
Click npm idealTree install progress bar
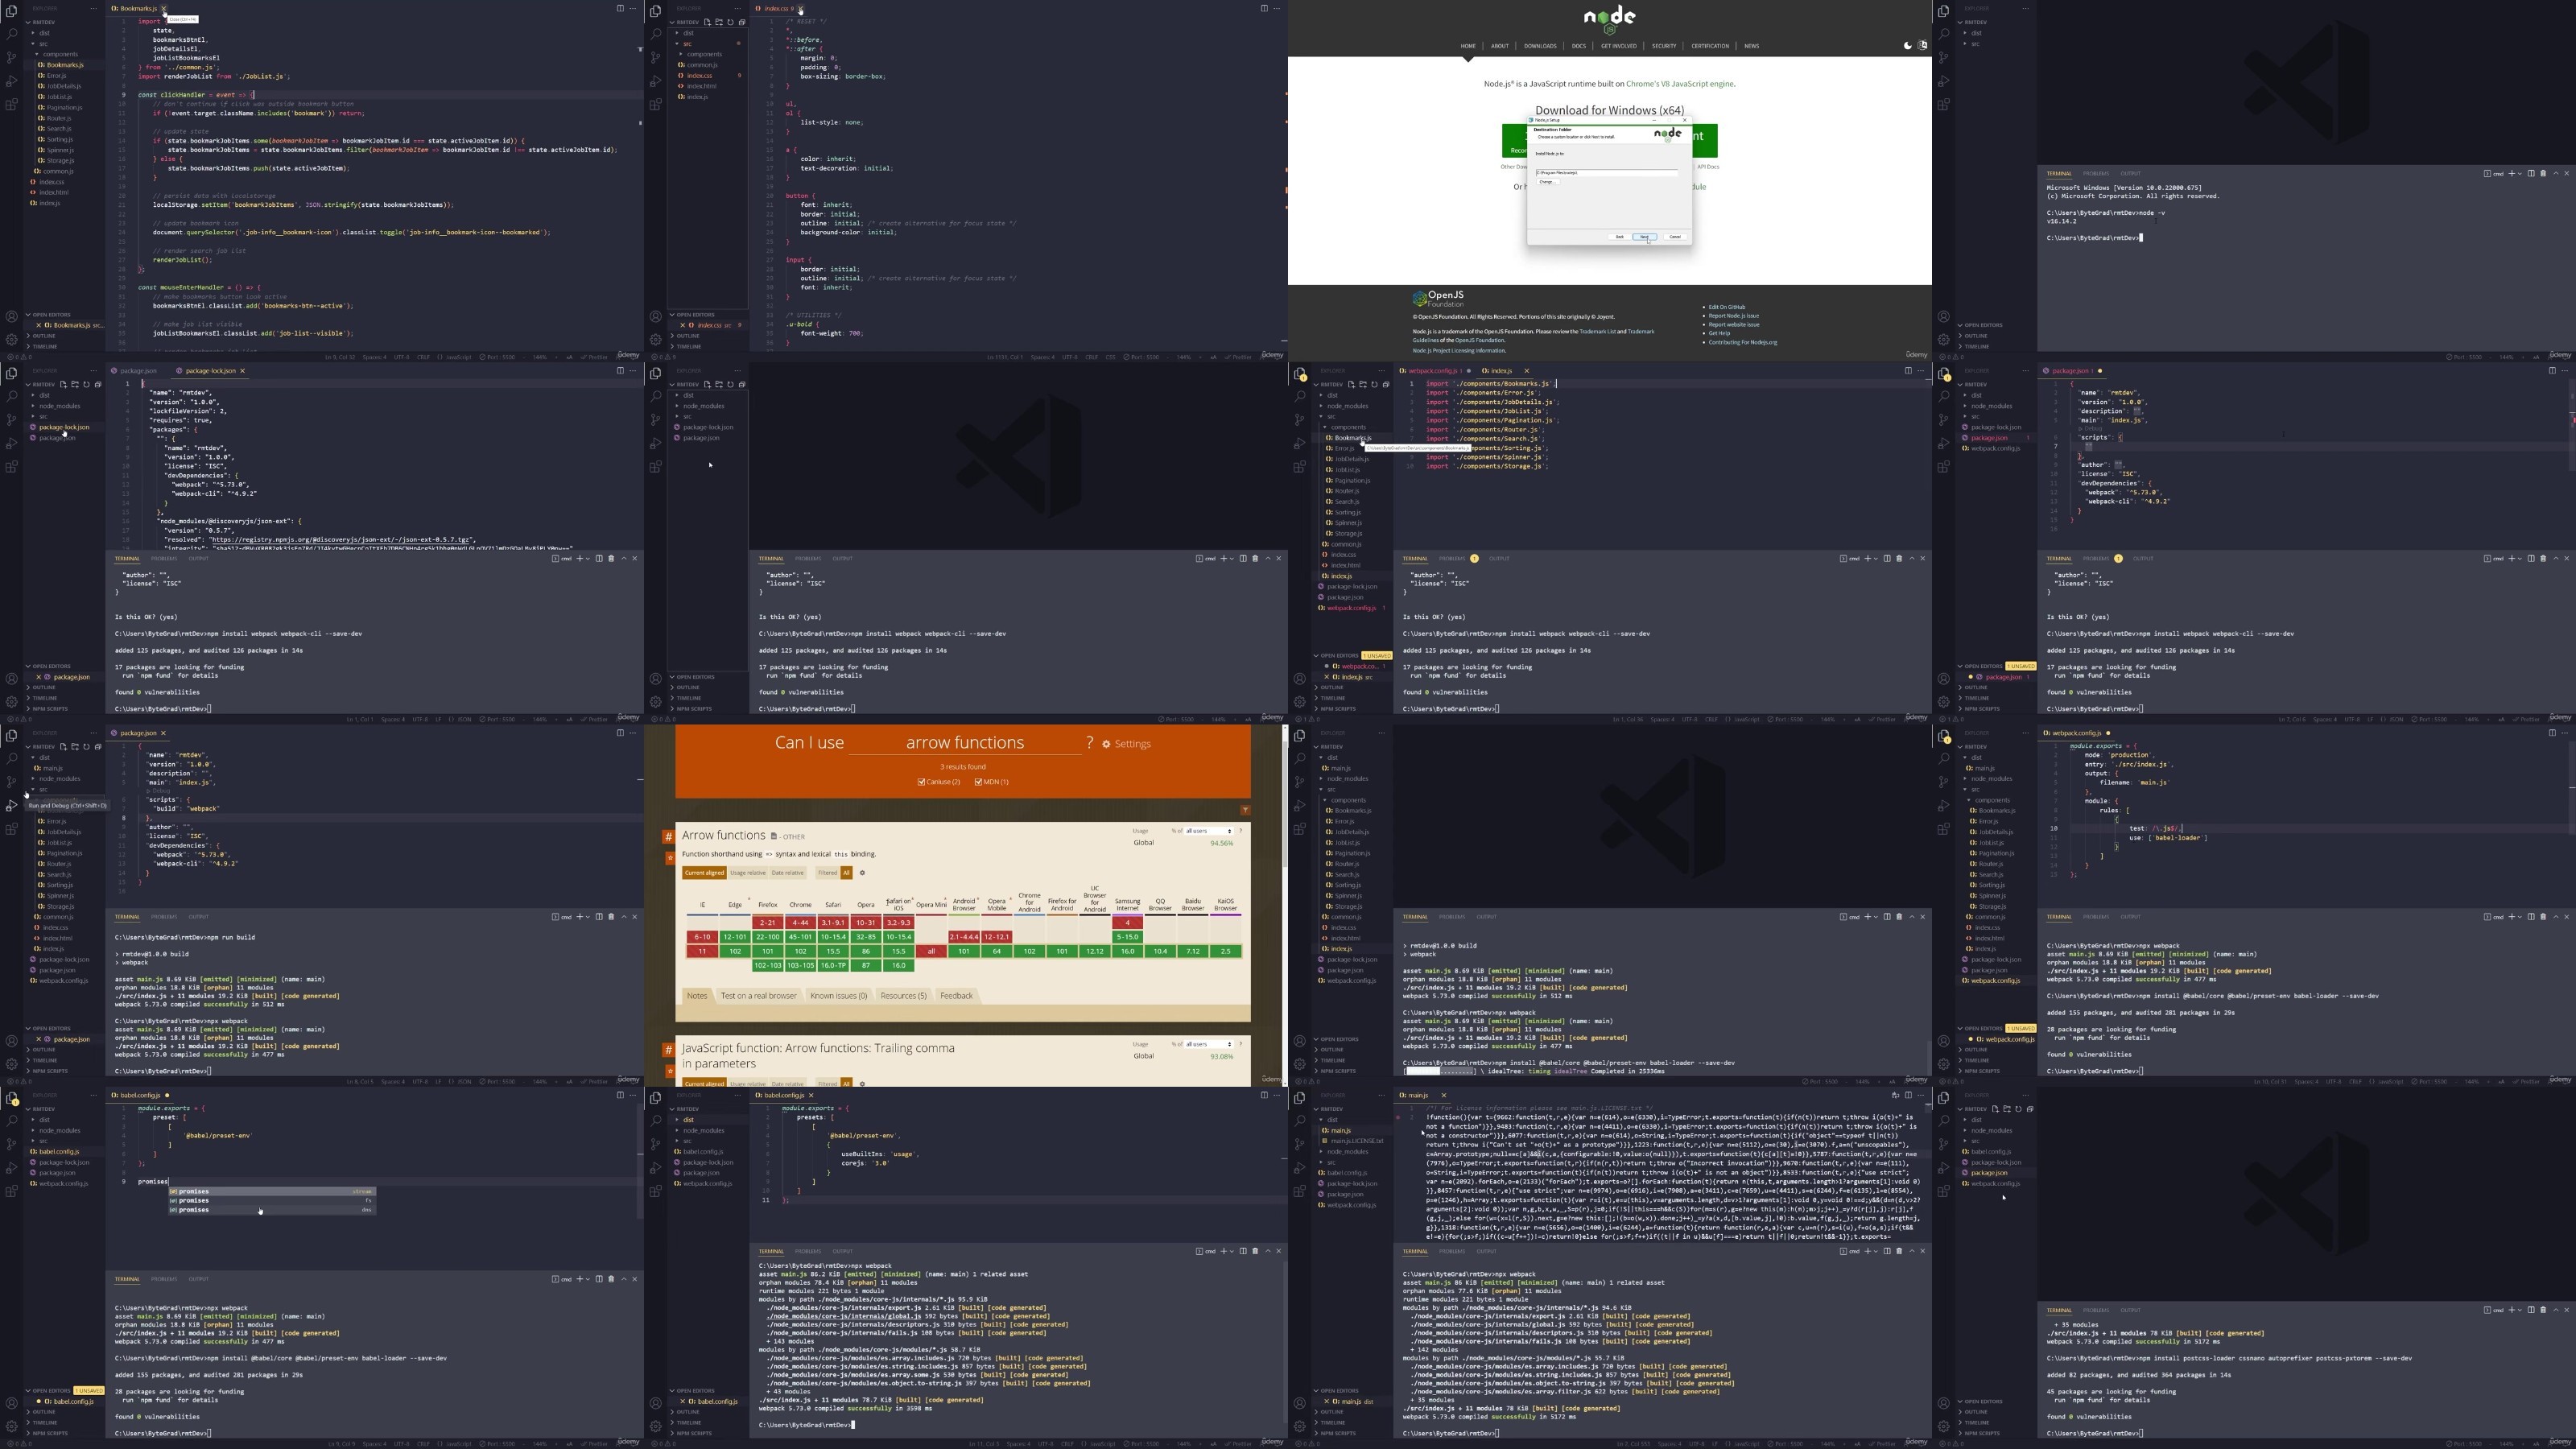tap(1439, 1071)
